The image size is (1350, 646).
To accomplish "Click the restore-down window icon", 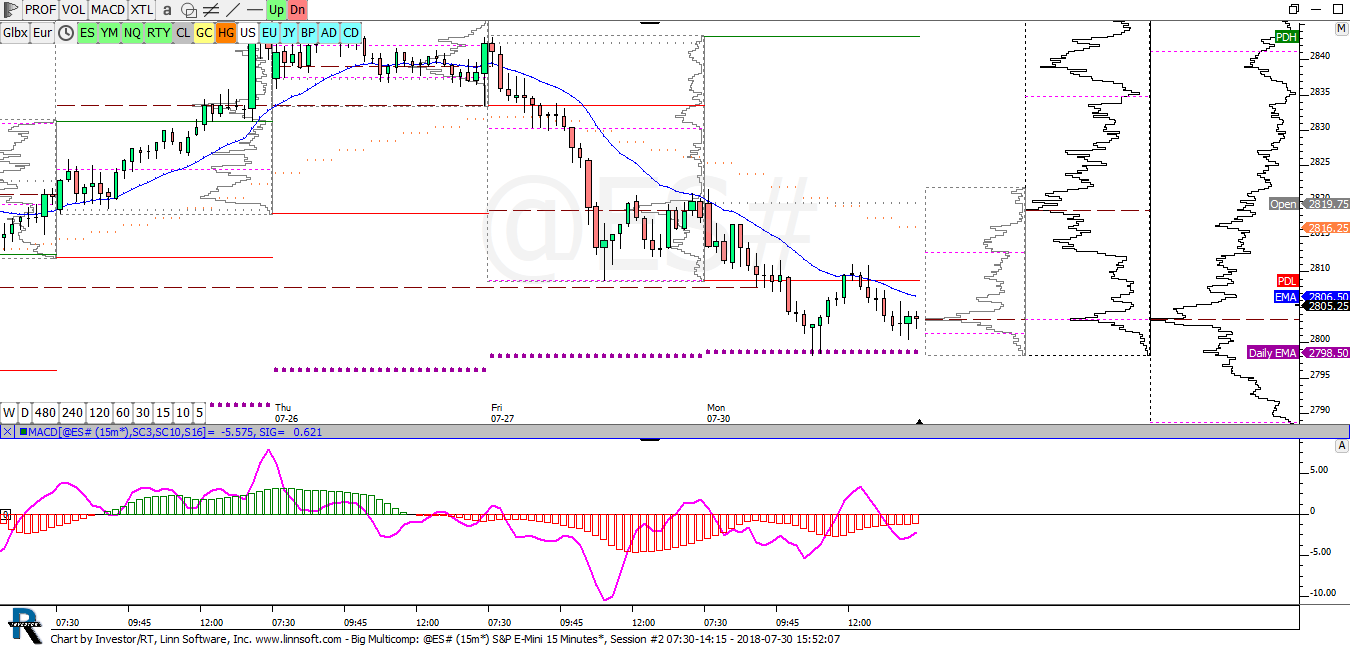I will [1293, 9].
